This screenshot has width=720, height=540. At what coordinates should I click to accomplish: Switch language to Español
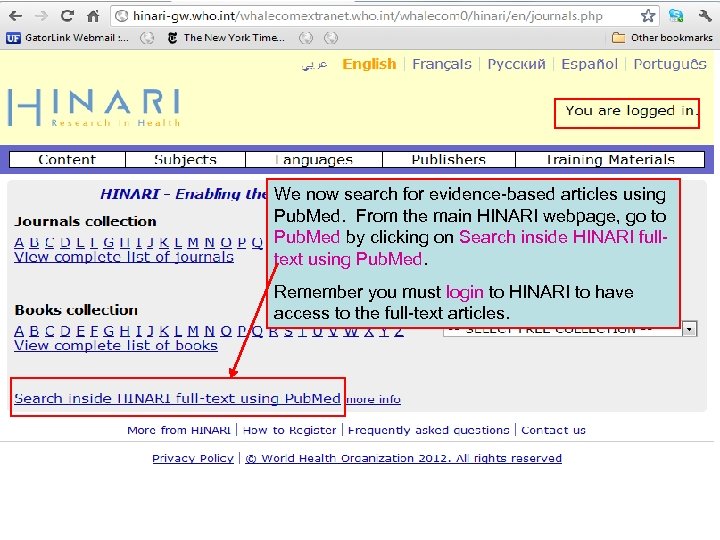click(x=590, y=64)
